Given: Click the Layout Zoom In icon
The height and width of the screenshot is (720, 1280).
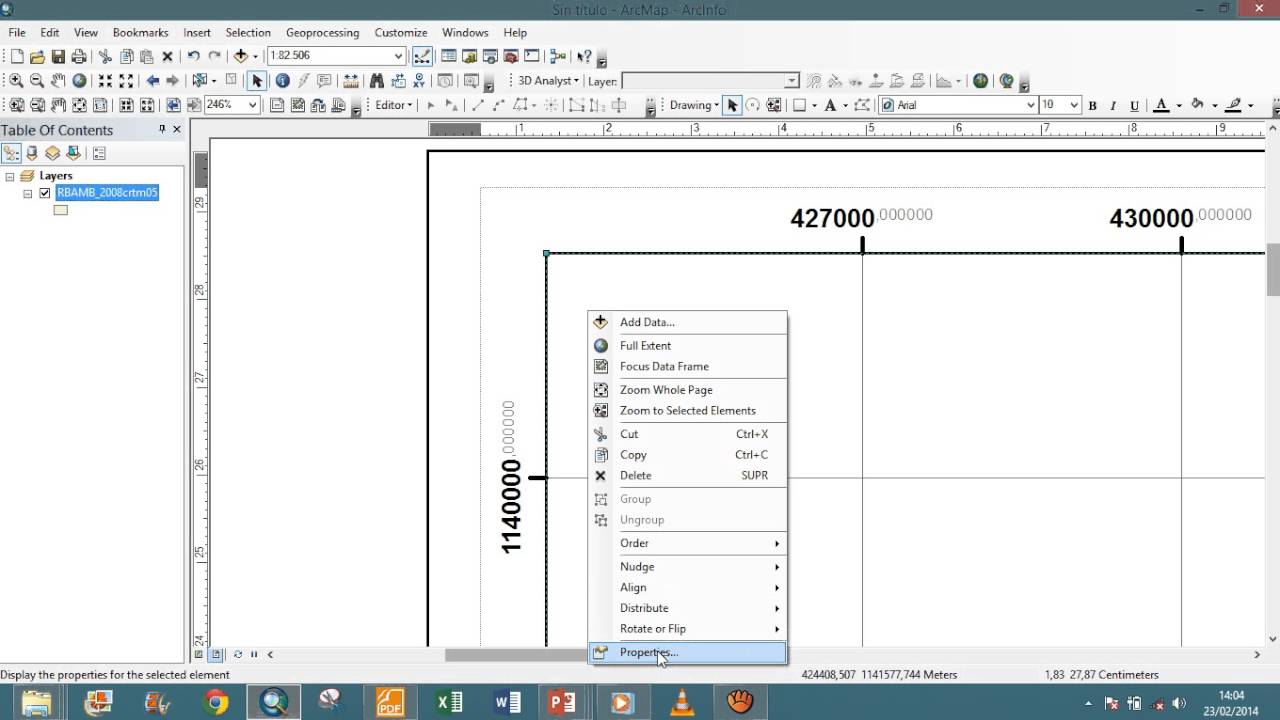Looking at the screenshot, I should click(x=16, y=105).
